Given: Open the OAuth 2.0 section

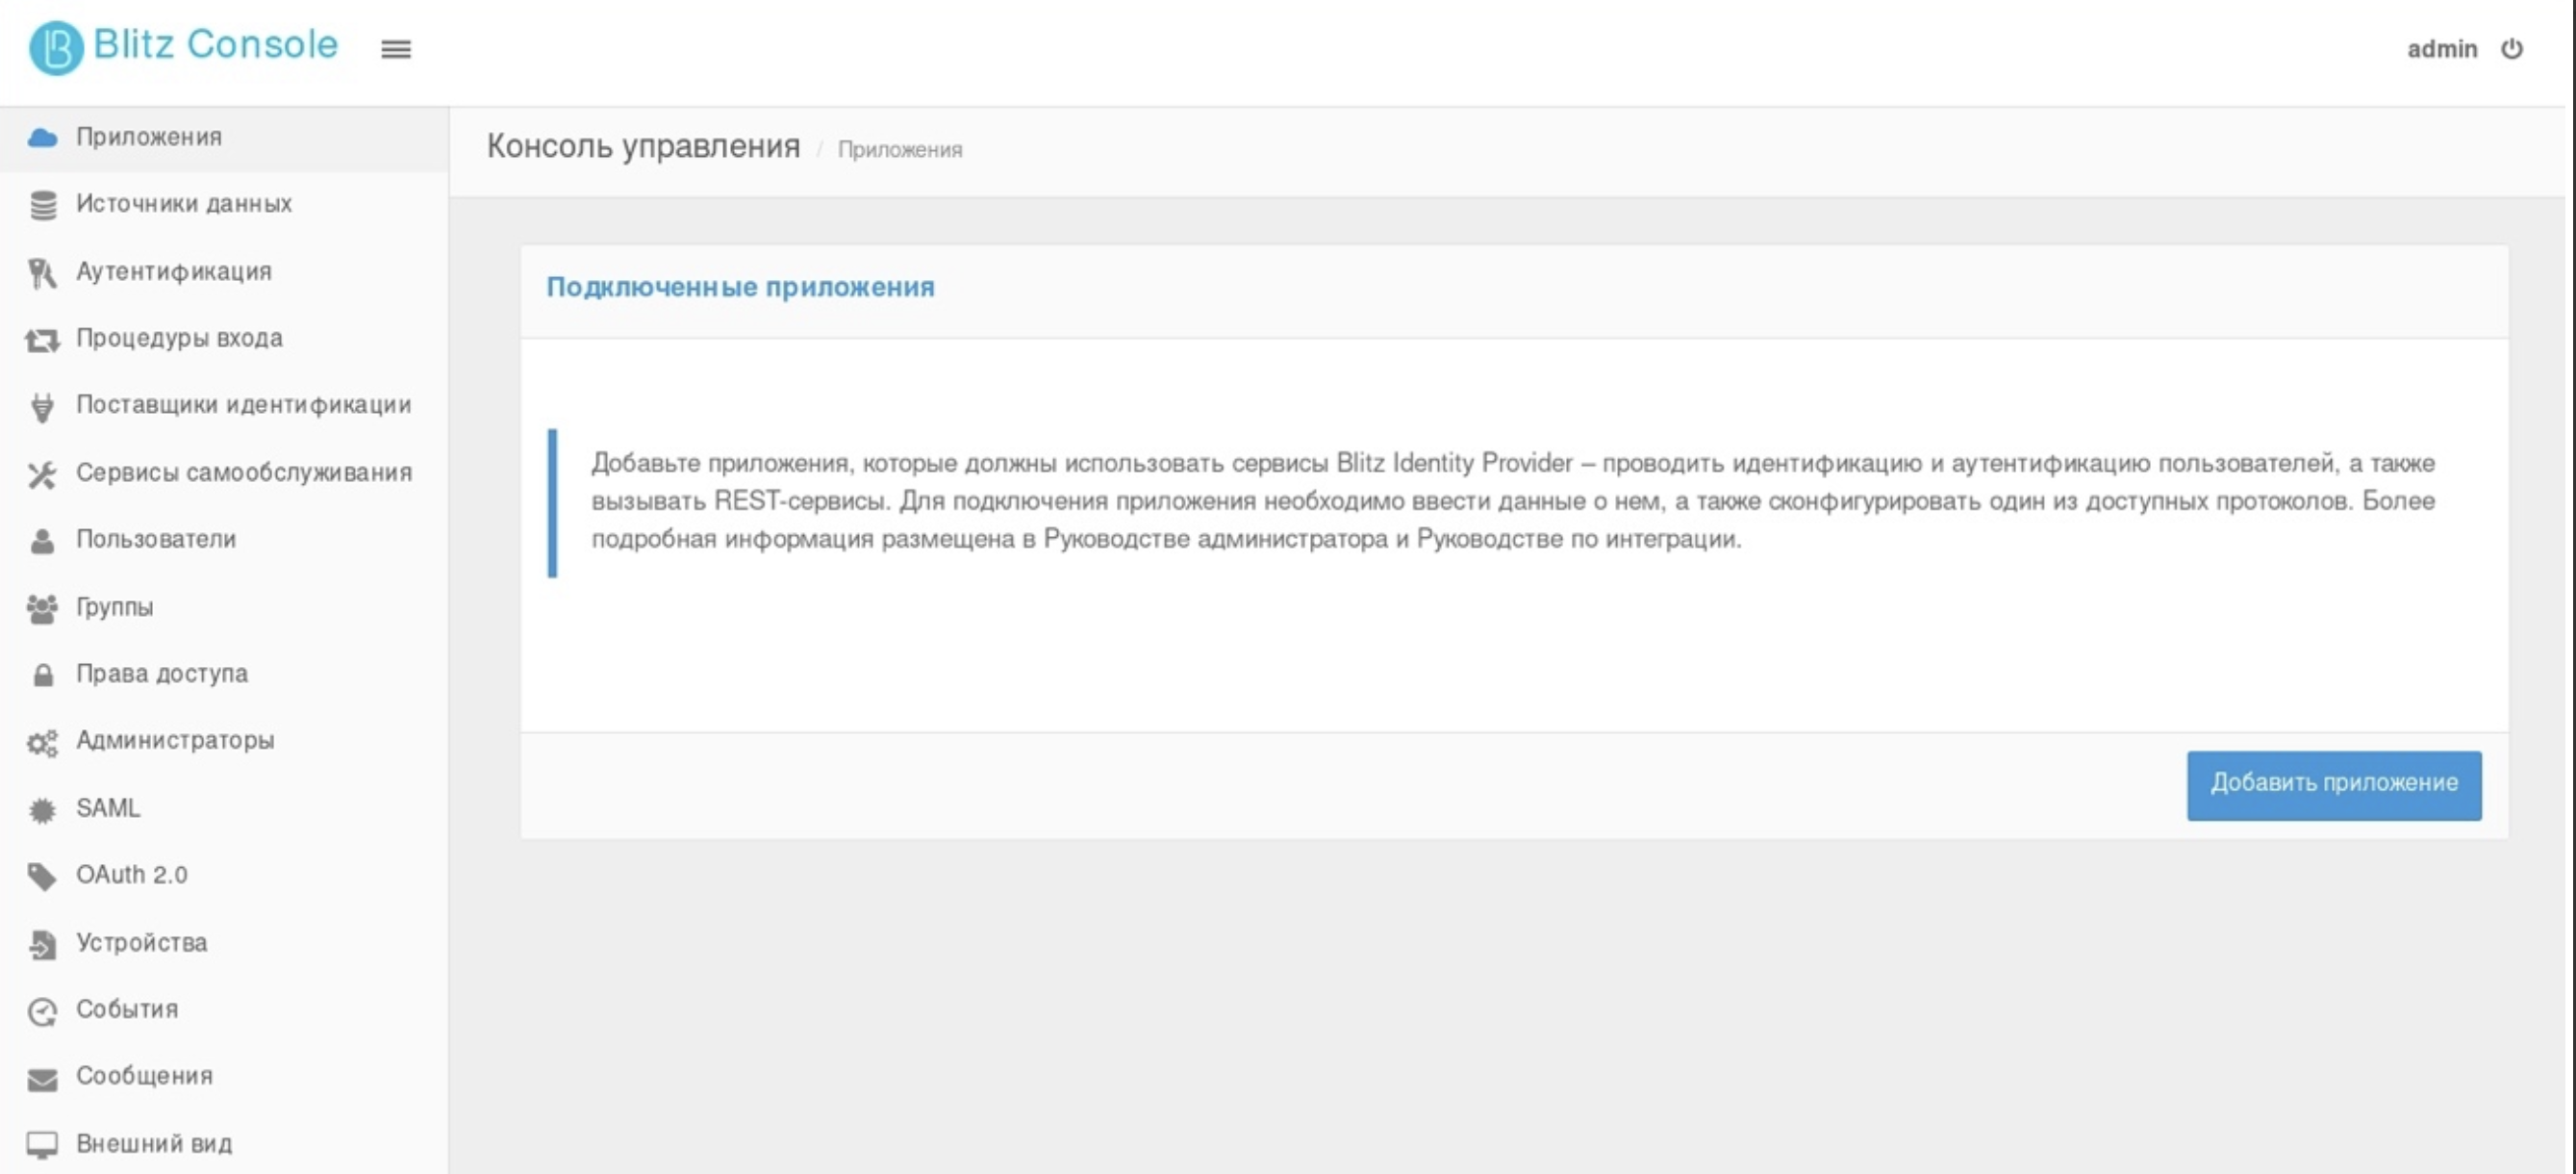Looking at the screenshot, I should (x=131, y=875).
